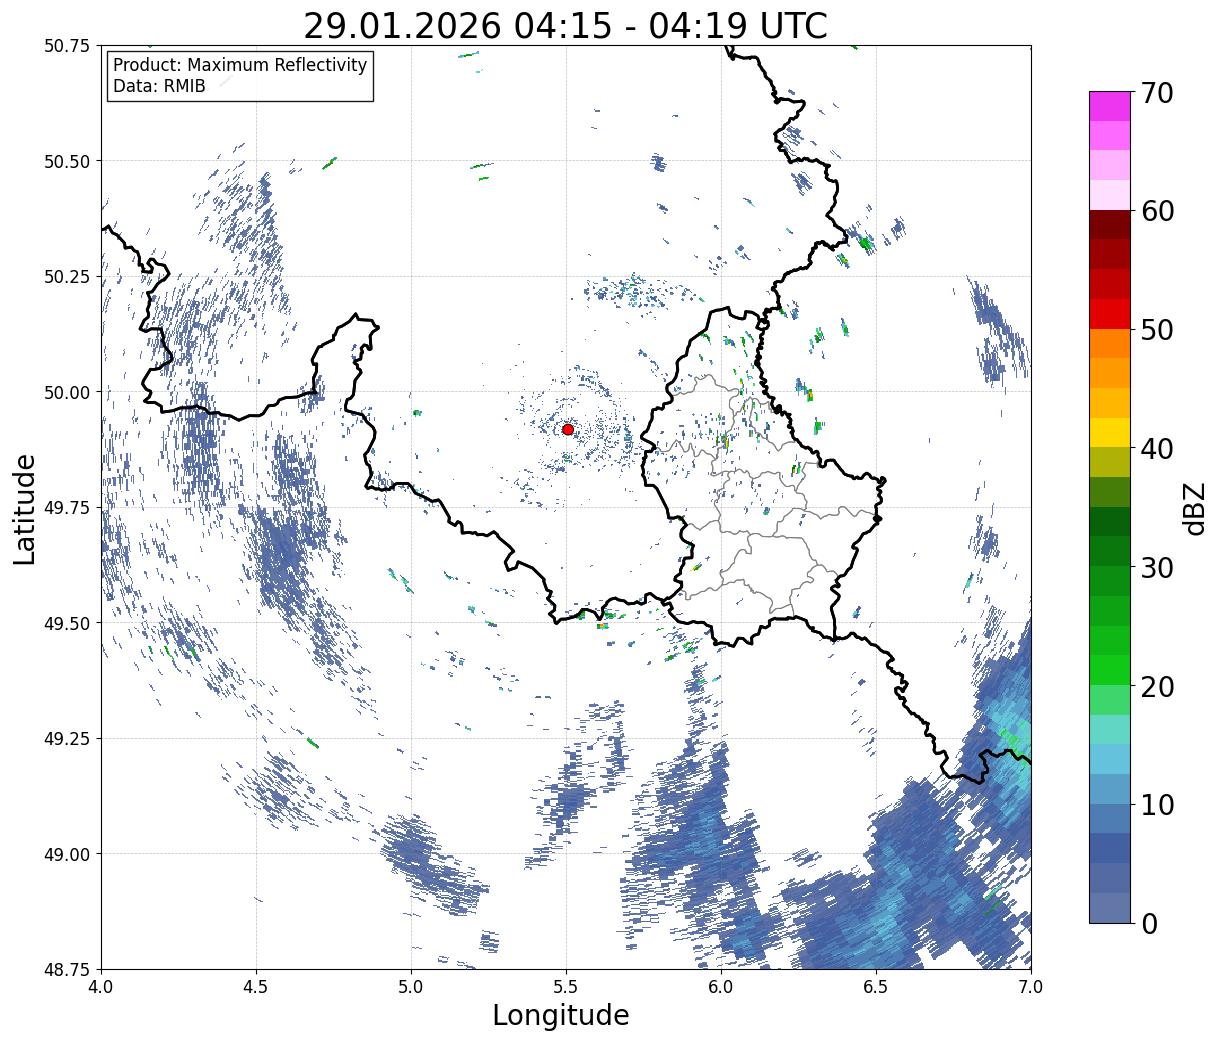Image resolution: width=1219 pixels, height=1040 pixels.
Task: Click longitude tick label 4.0
Action: (x=101, y=987)
